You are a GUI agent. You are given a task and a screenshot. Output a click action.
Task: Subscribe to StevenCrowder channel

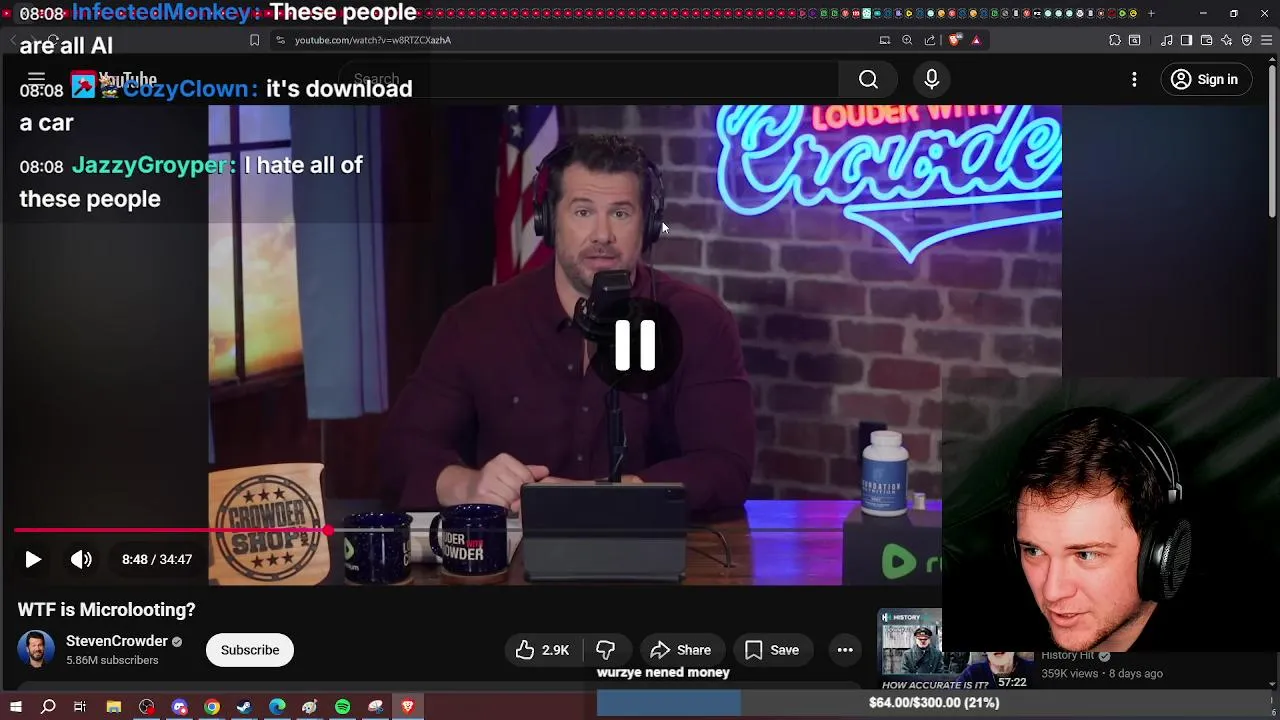(x=250, y=650)
